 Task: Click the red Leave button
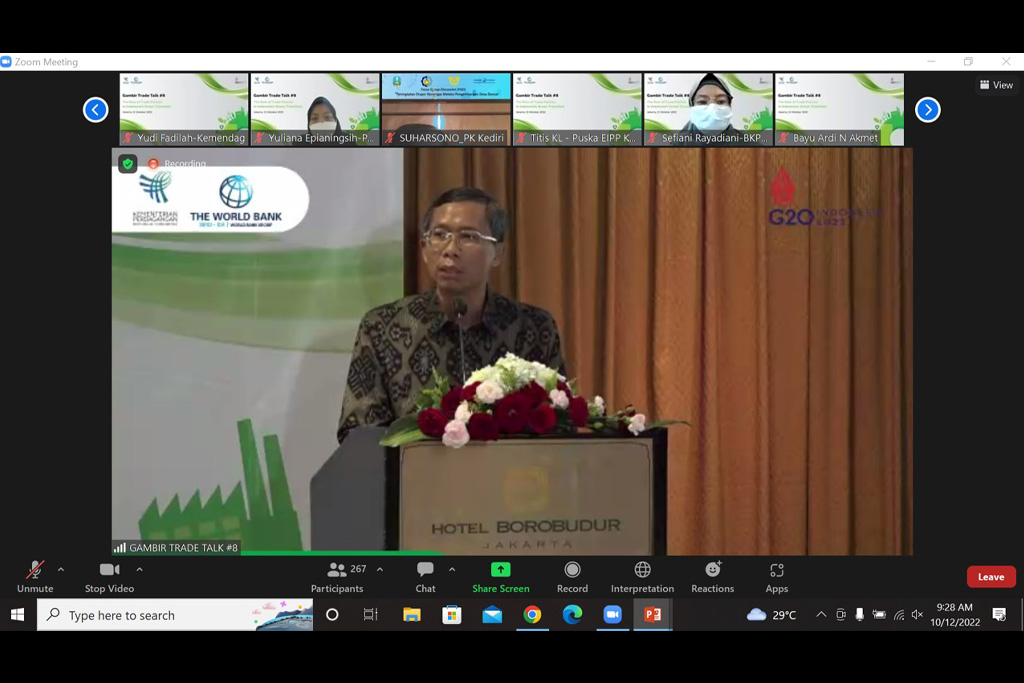(990, 577)
